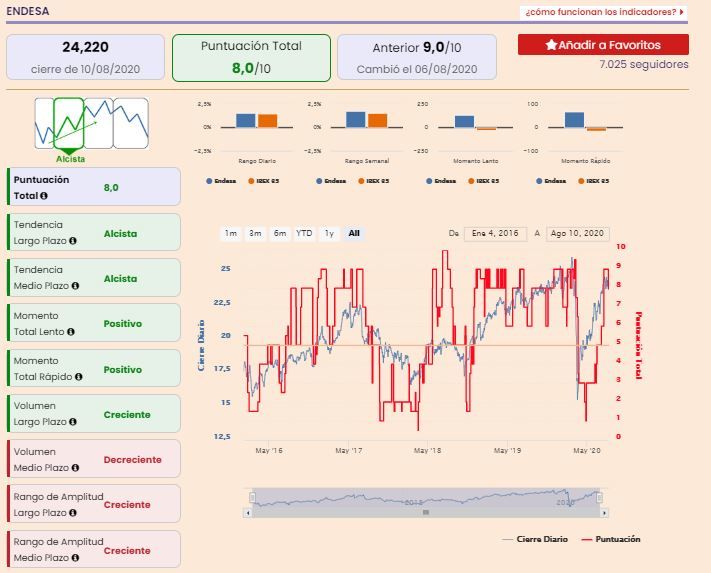Viewport: 711px width, 573px height.
Task: Click info icon for Volumen Medio Plazo
Action: click(75, 467)
